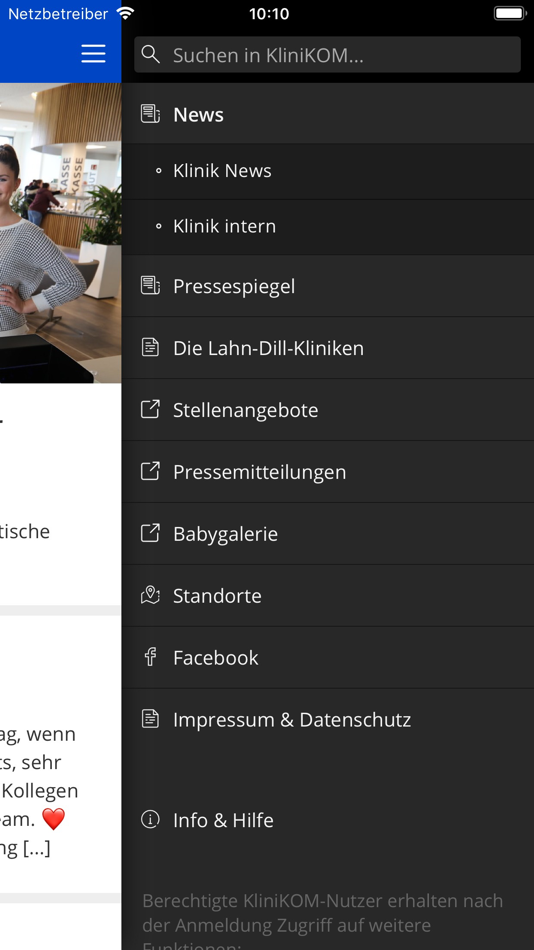Open the Pressemitteilungen link

(327, 471)
